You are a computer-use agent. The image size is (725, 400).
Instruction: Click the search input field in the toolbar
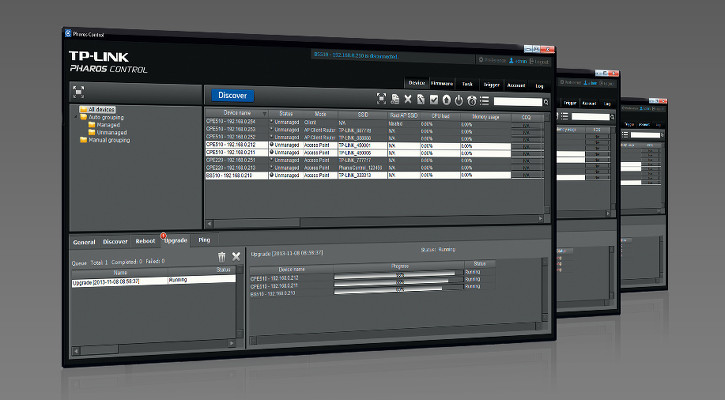[518, 102]
